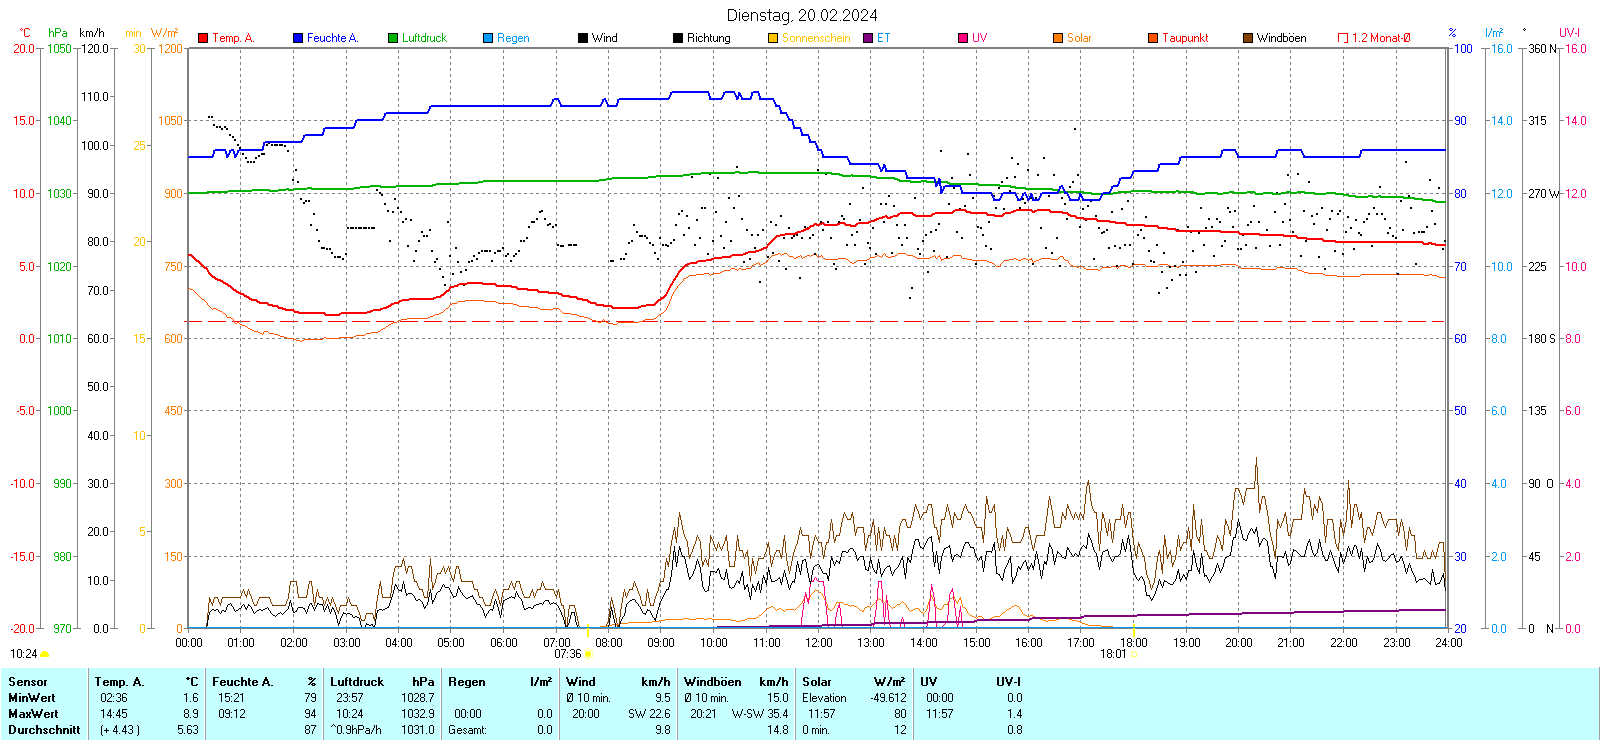Click the purple ET legend square
Viewport: 1600px width, 740px height.
tap(868, 38)
